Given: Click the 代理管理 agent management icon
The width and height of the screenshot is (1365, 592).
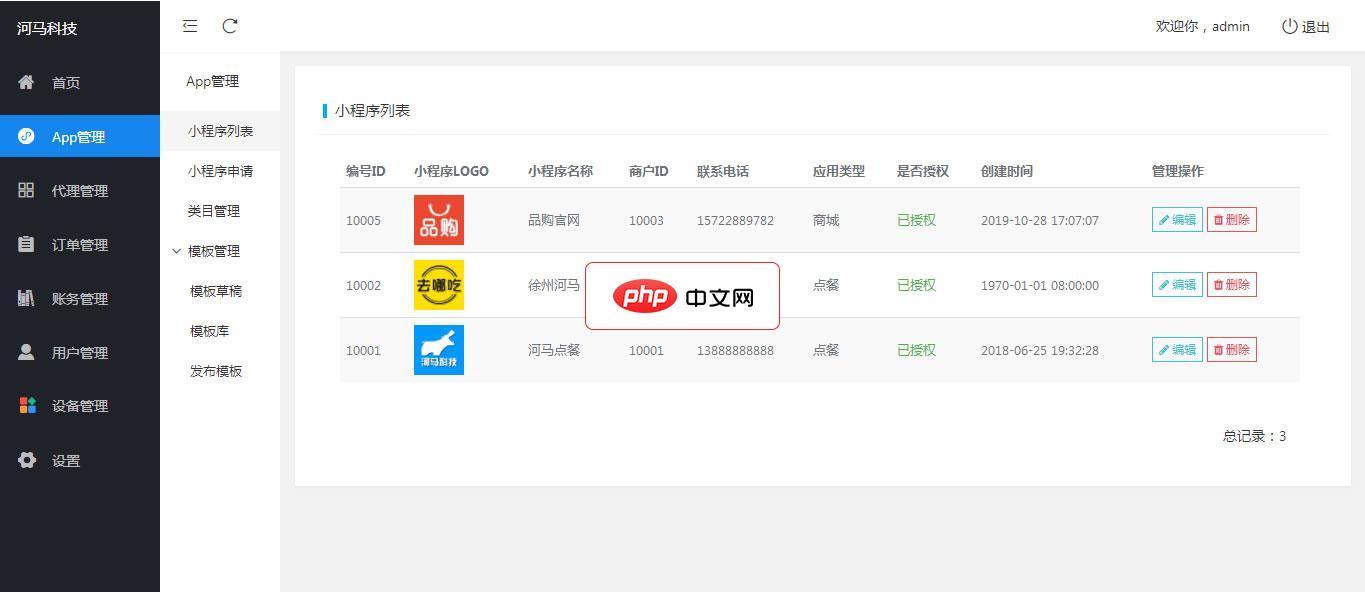Looking at the screenshot, I should point(27,190).
